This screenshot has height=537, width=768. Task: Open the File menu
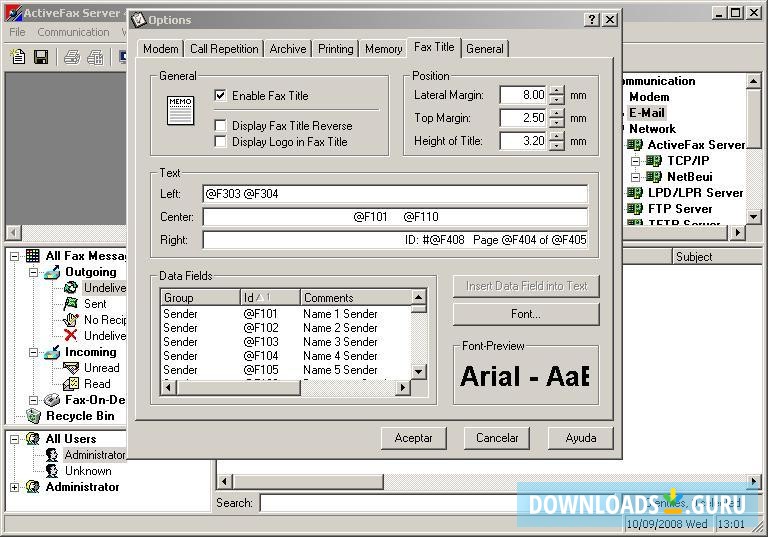point(17,32)
